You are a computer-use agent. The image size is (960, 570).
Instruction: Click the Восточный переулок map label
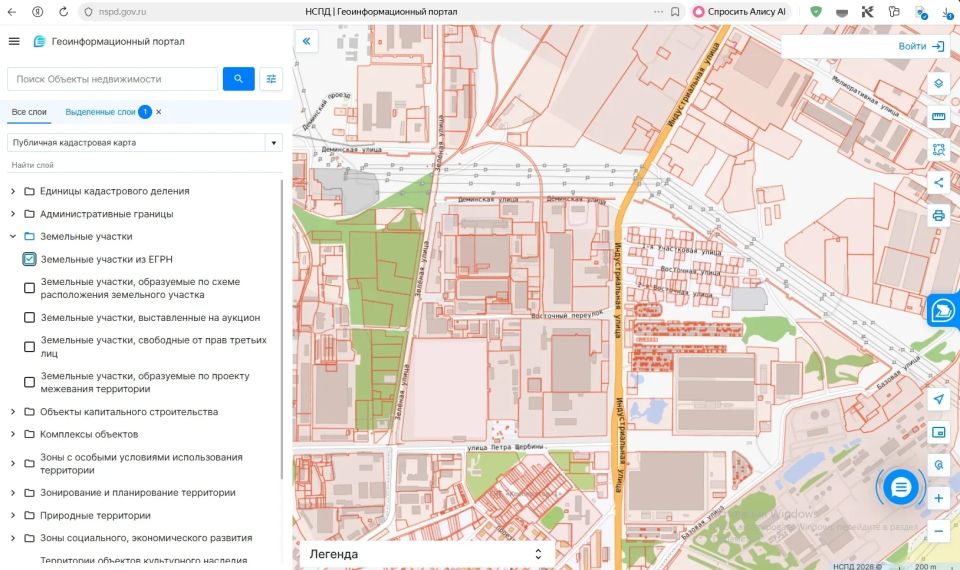tap(567, 315)
